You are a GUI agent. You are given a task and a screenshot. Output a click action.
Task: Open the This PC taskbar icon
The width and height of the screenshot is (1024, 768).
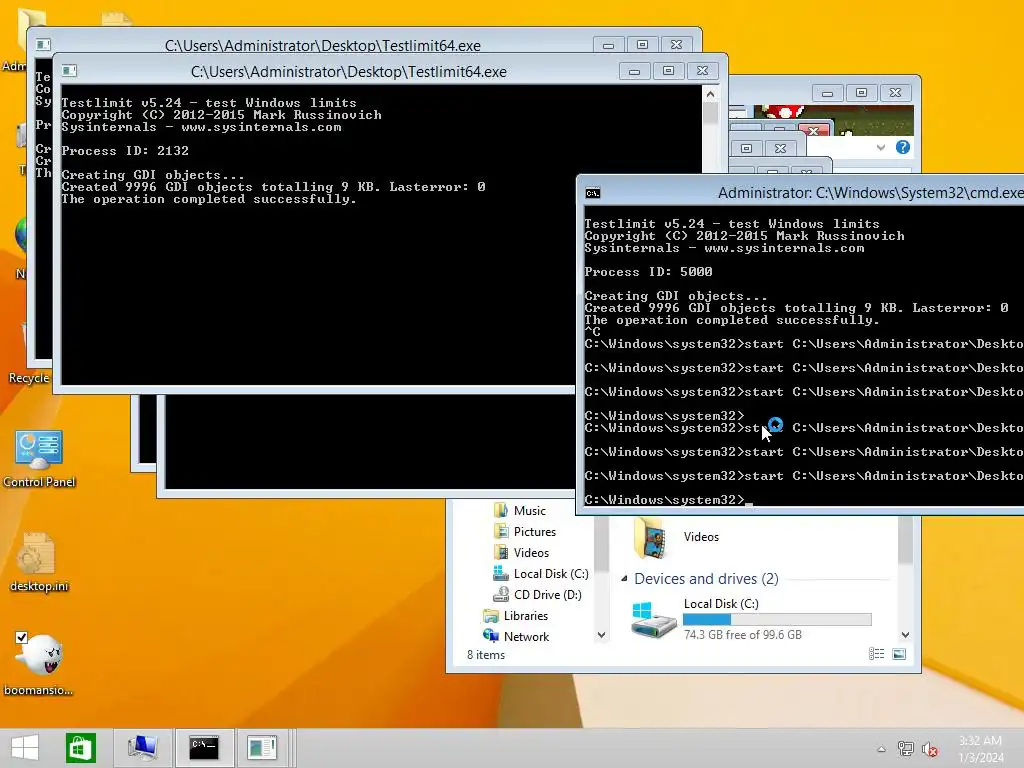[x=142, y=748]
